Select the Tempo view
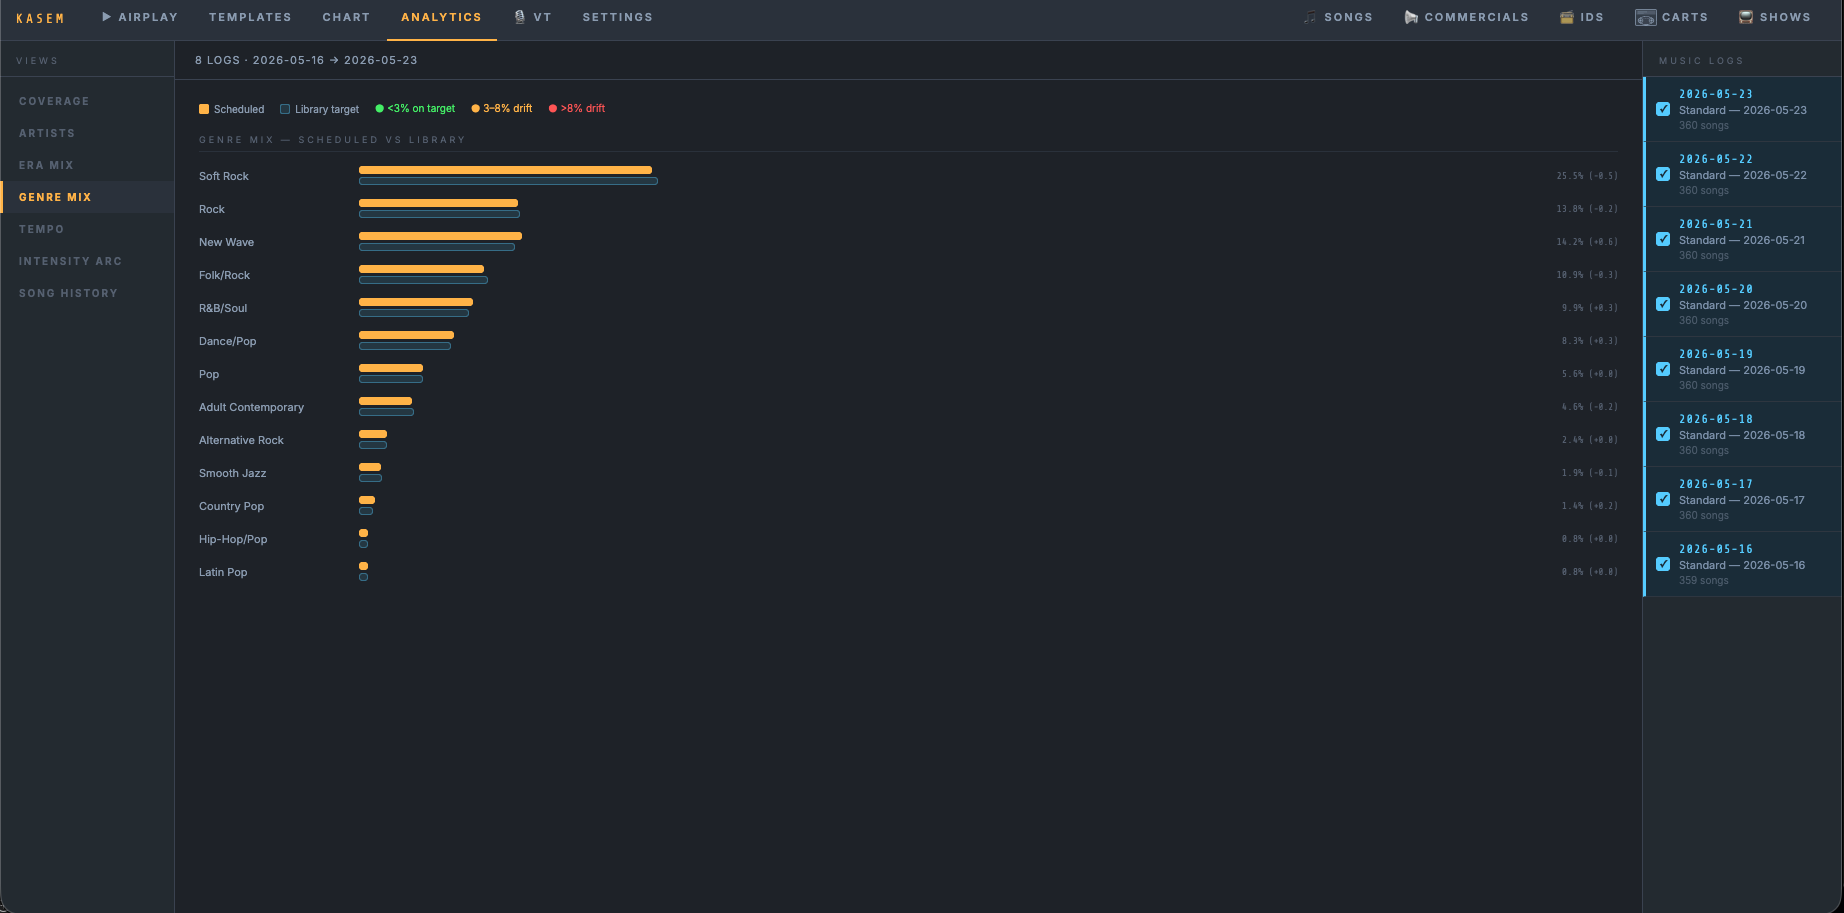The height and width of the screenshot is (913, 1844). tap(87, 229)
